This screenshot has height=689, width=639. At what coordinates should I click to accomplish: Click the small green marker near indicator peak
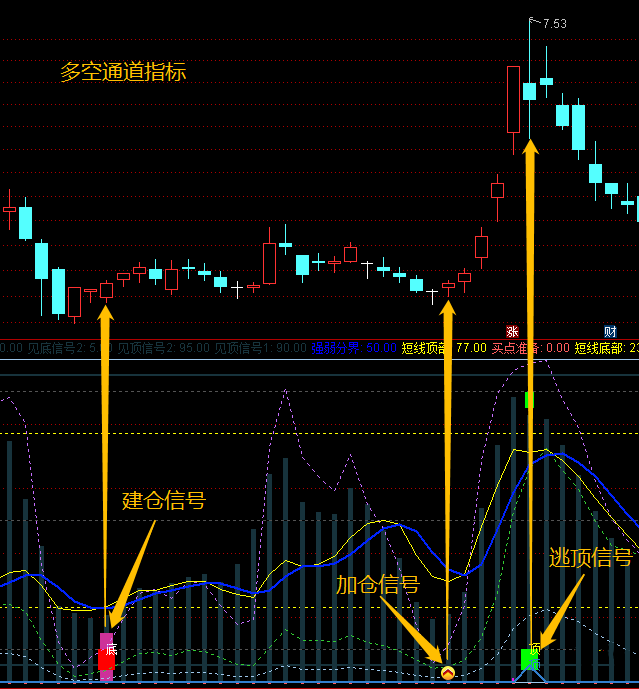pyautogui.click(x=529, y=400)
